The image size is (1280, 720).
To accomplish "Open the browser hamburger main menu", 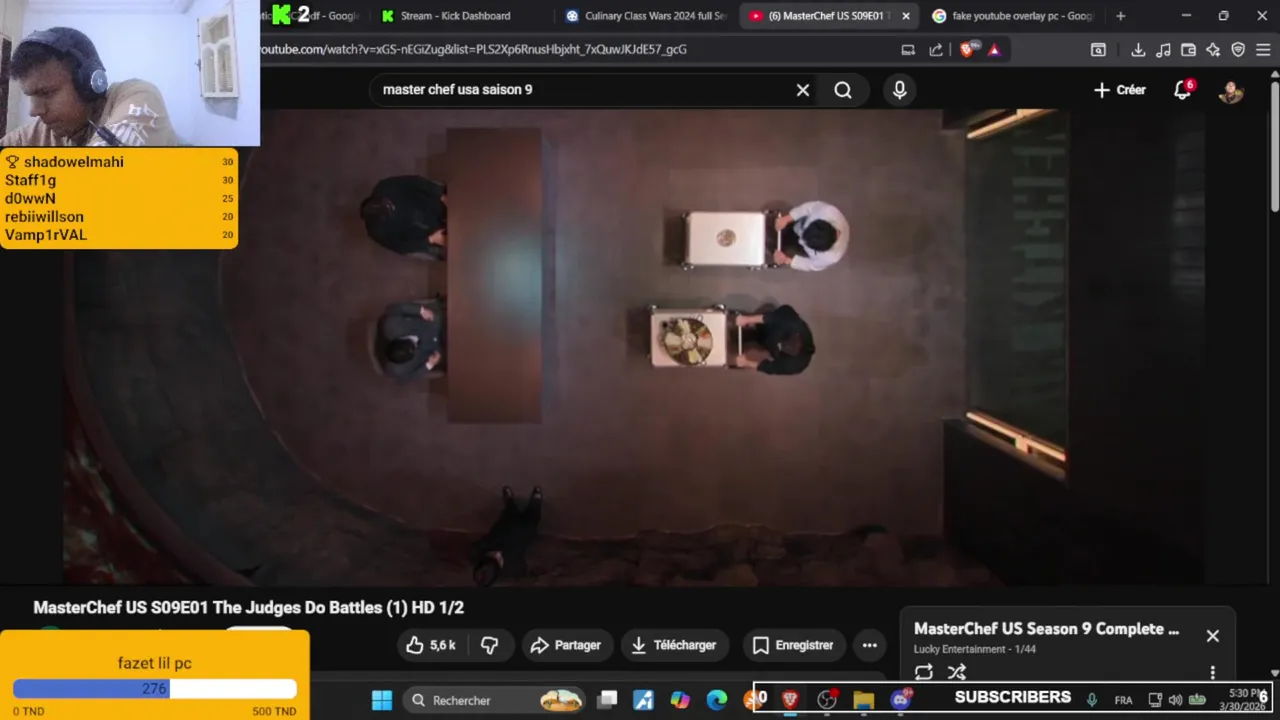I will click(x=1263, y=50).
